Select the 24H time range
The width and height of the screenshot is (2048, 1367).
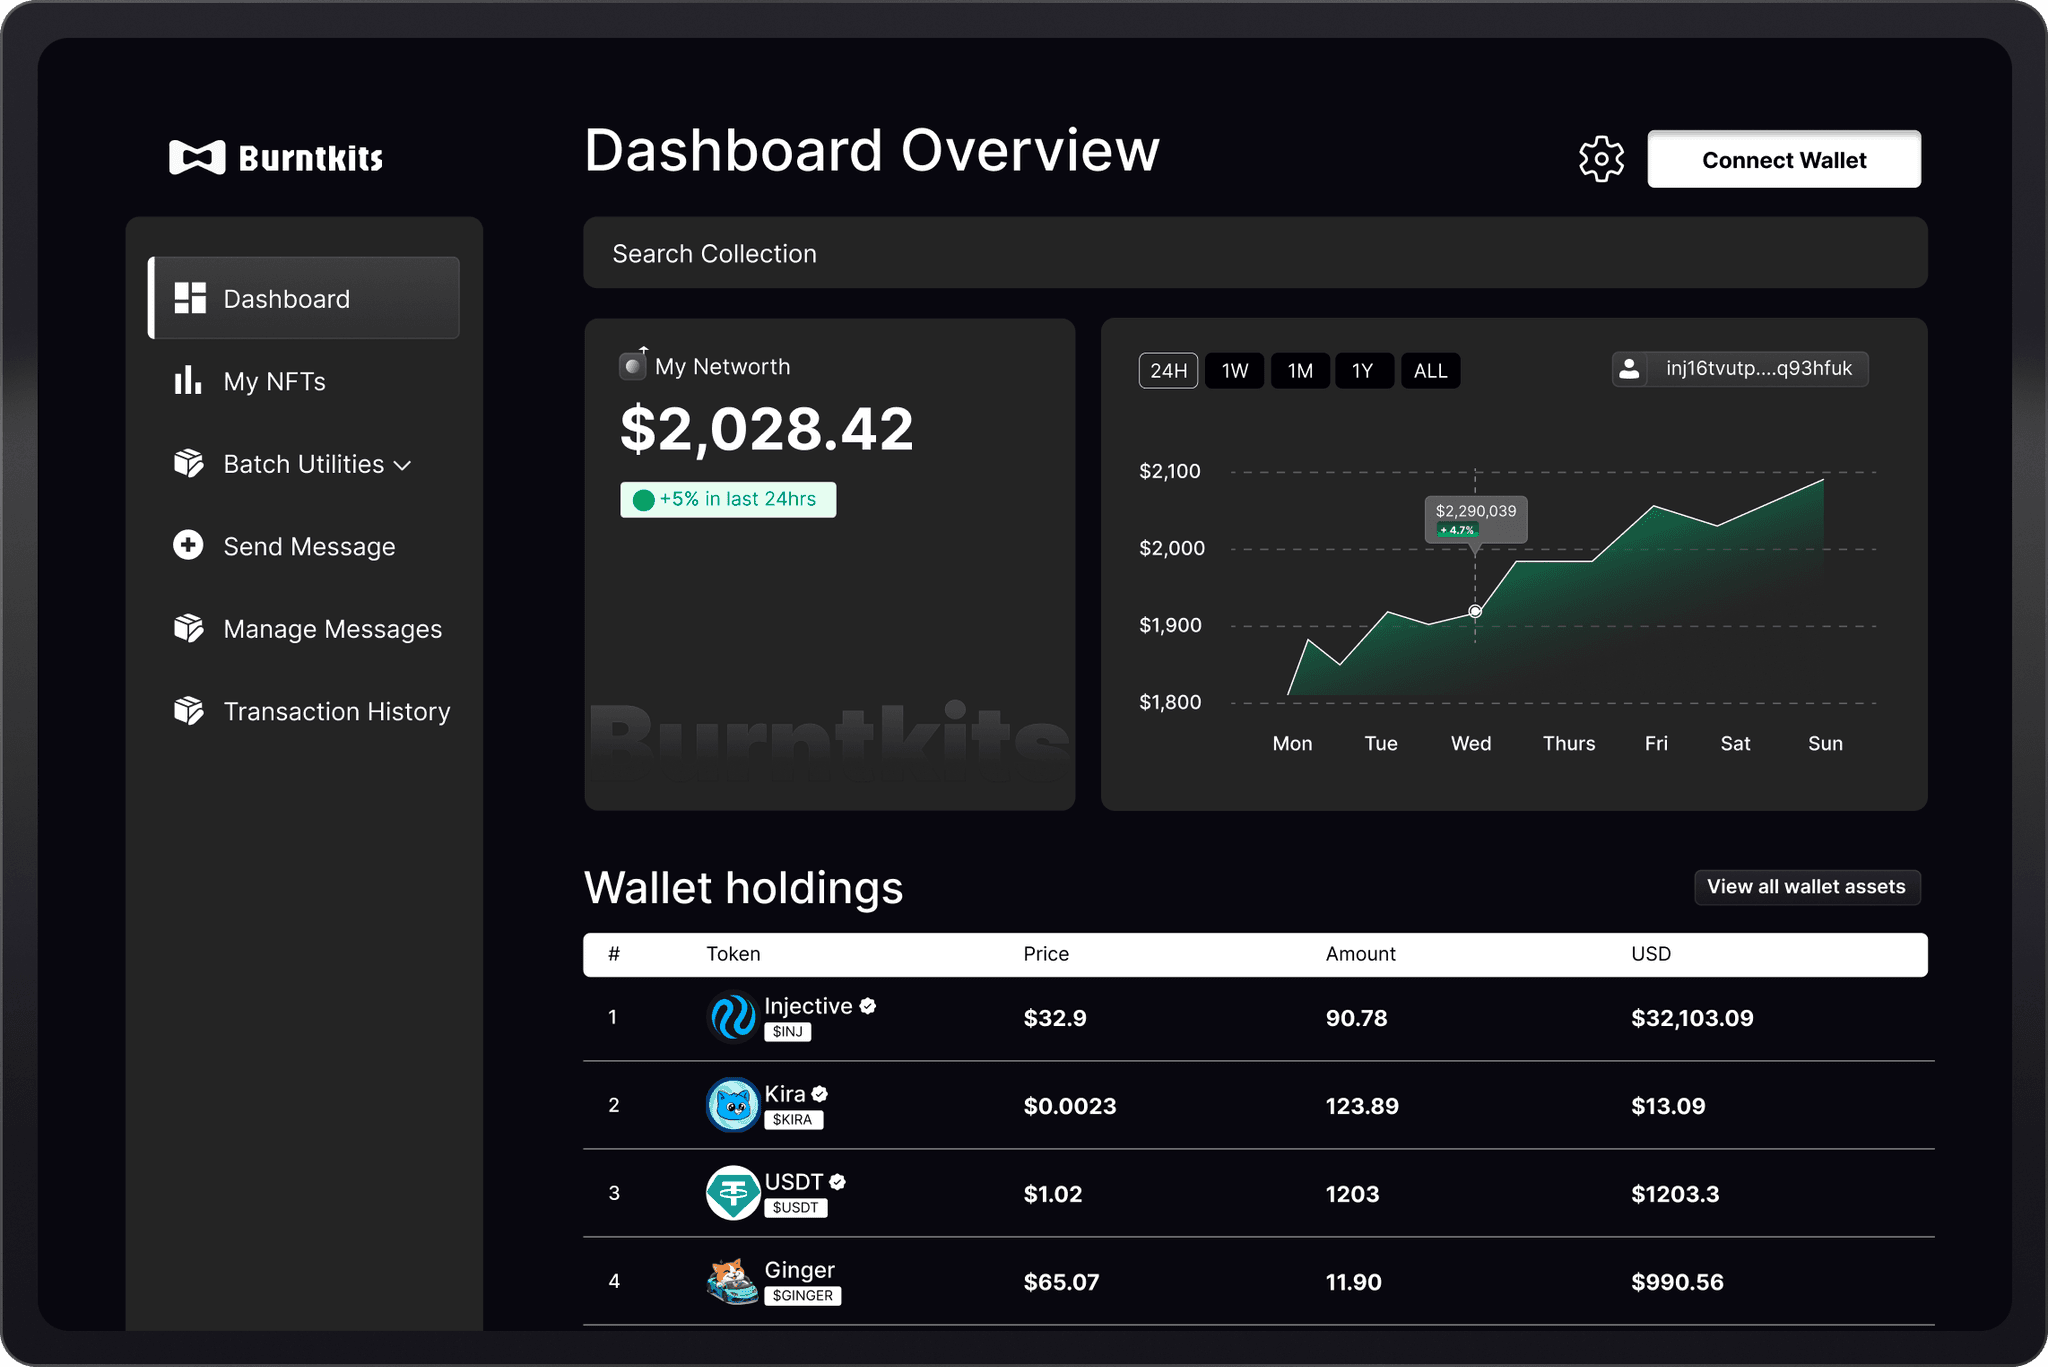pyautogui.click(x=1168, y=371)
